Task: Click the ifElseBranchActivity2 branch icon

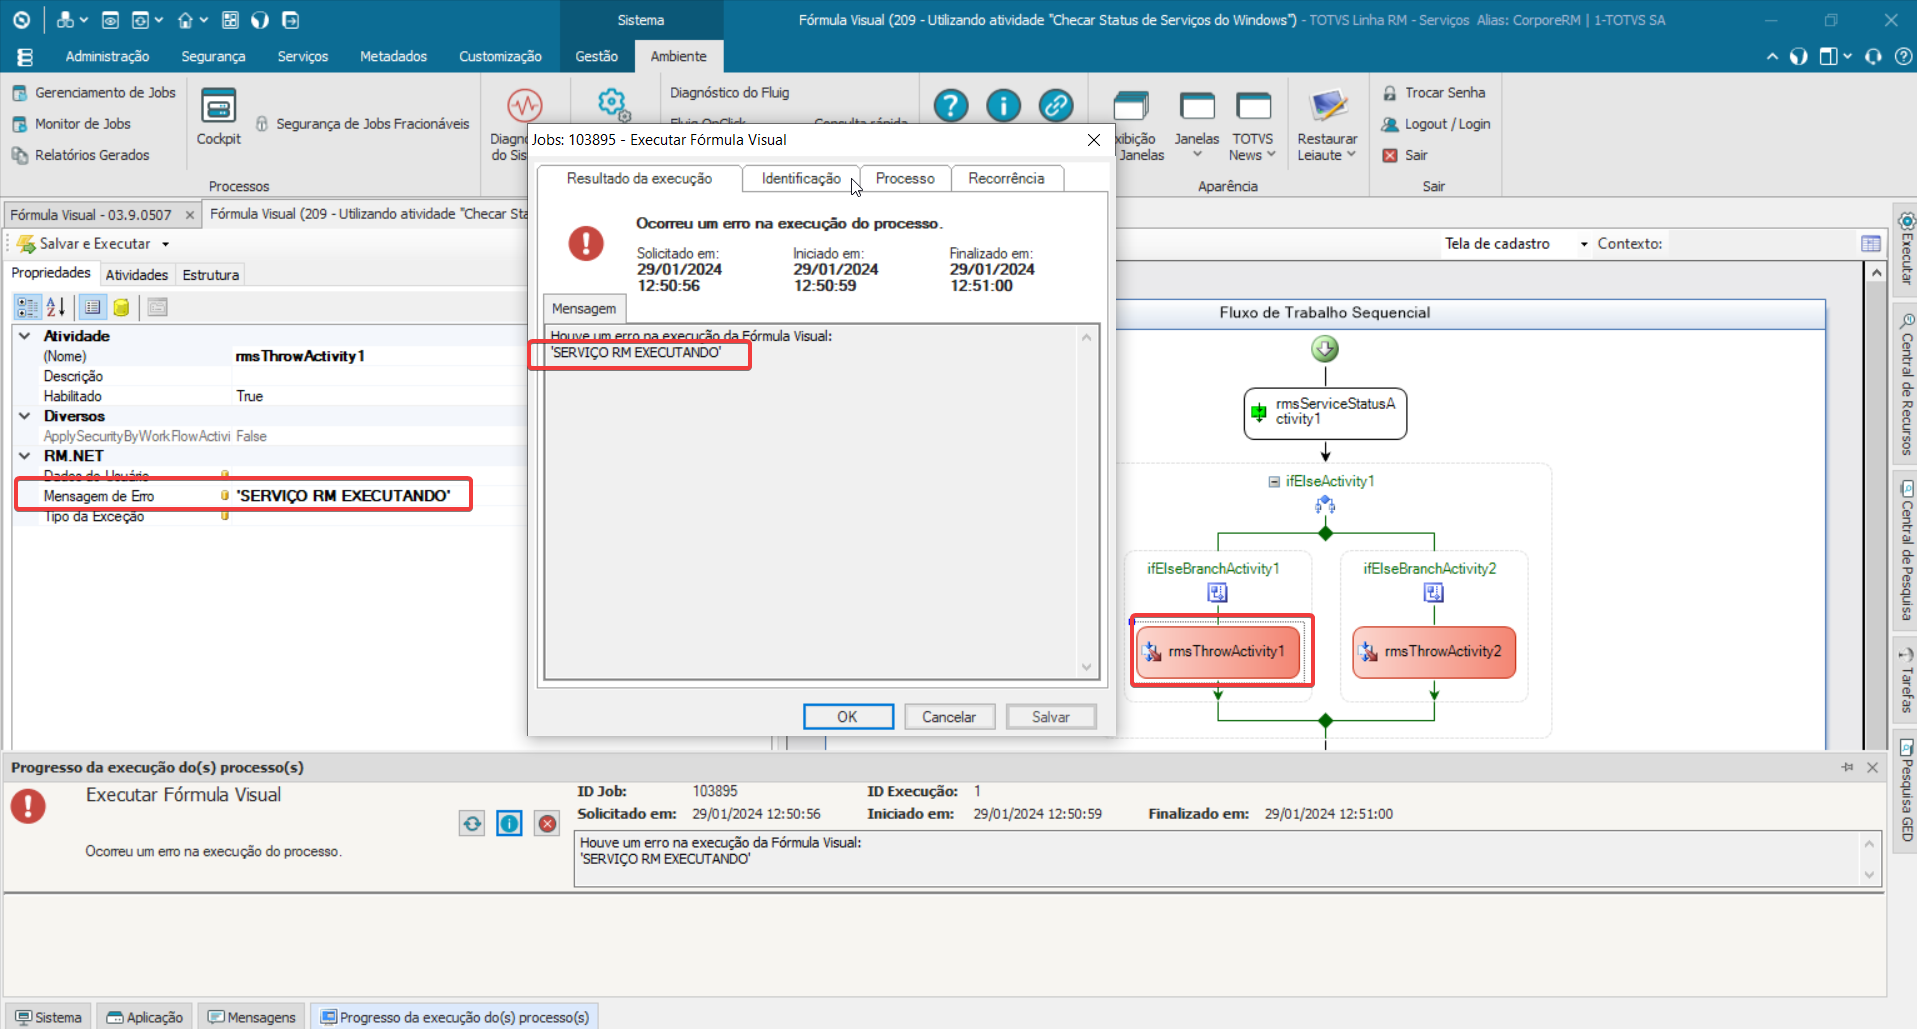Action: (1433, 593)
